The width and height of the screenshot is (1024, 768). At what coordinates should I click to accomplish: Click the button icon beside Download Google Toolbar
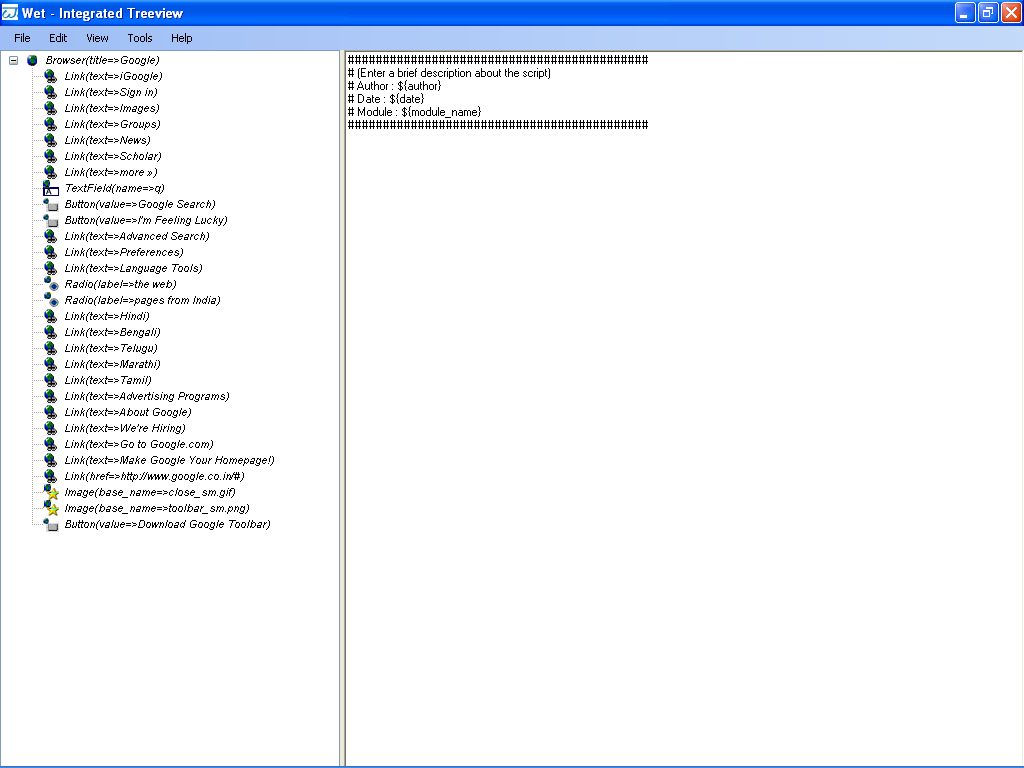50,524
